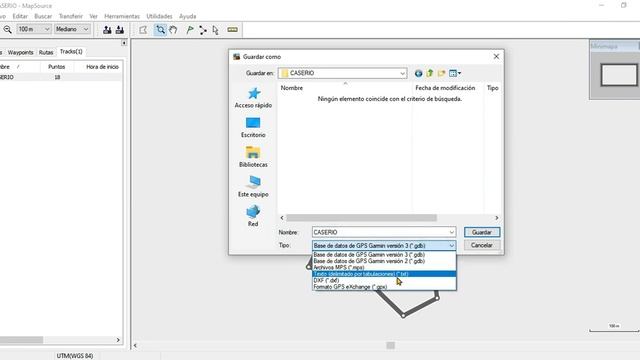Select the distance measure ruler tool
The image size is (640, 360).
pos(233,29)
